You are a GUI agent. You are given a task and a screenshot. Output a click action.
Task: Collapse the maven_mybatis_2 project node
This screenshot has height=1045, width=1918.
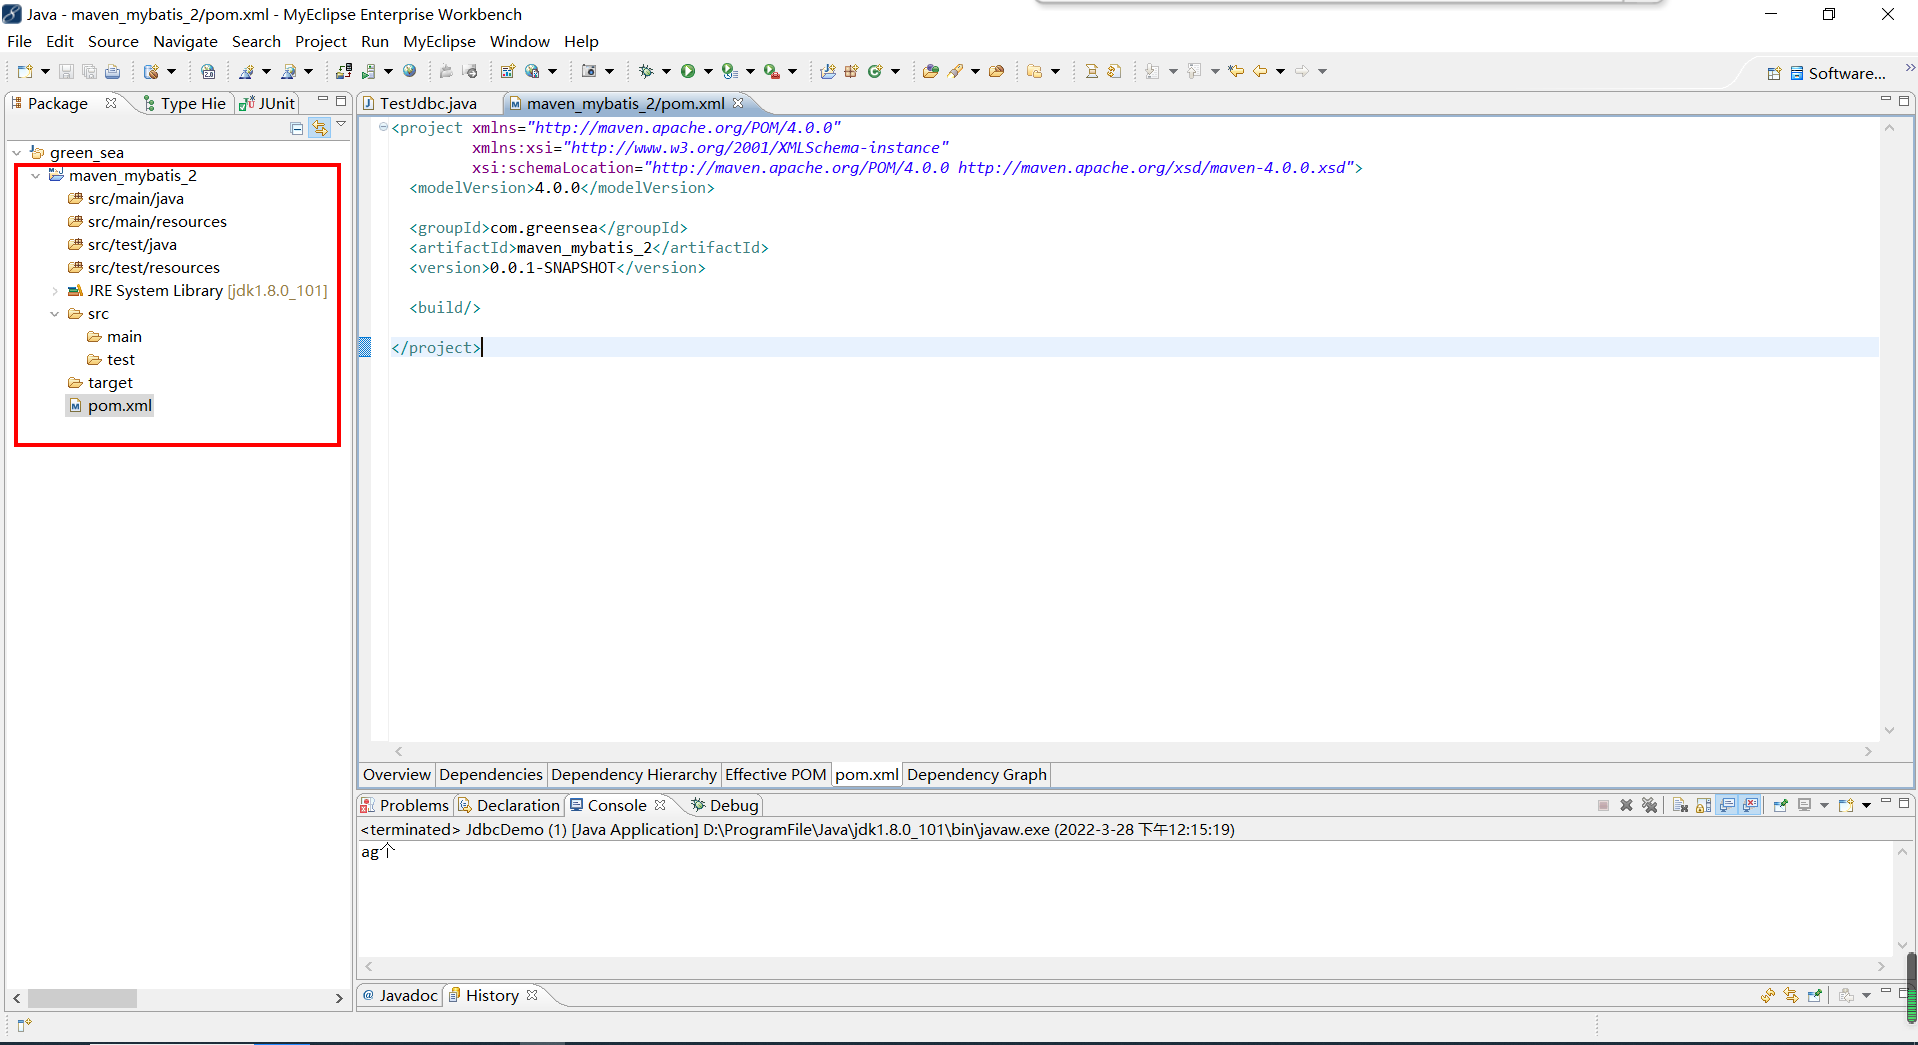pos(36,176)
